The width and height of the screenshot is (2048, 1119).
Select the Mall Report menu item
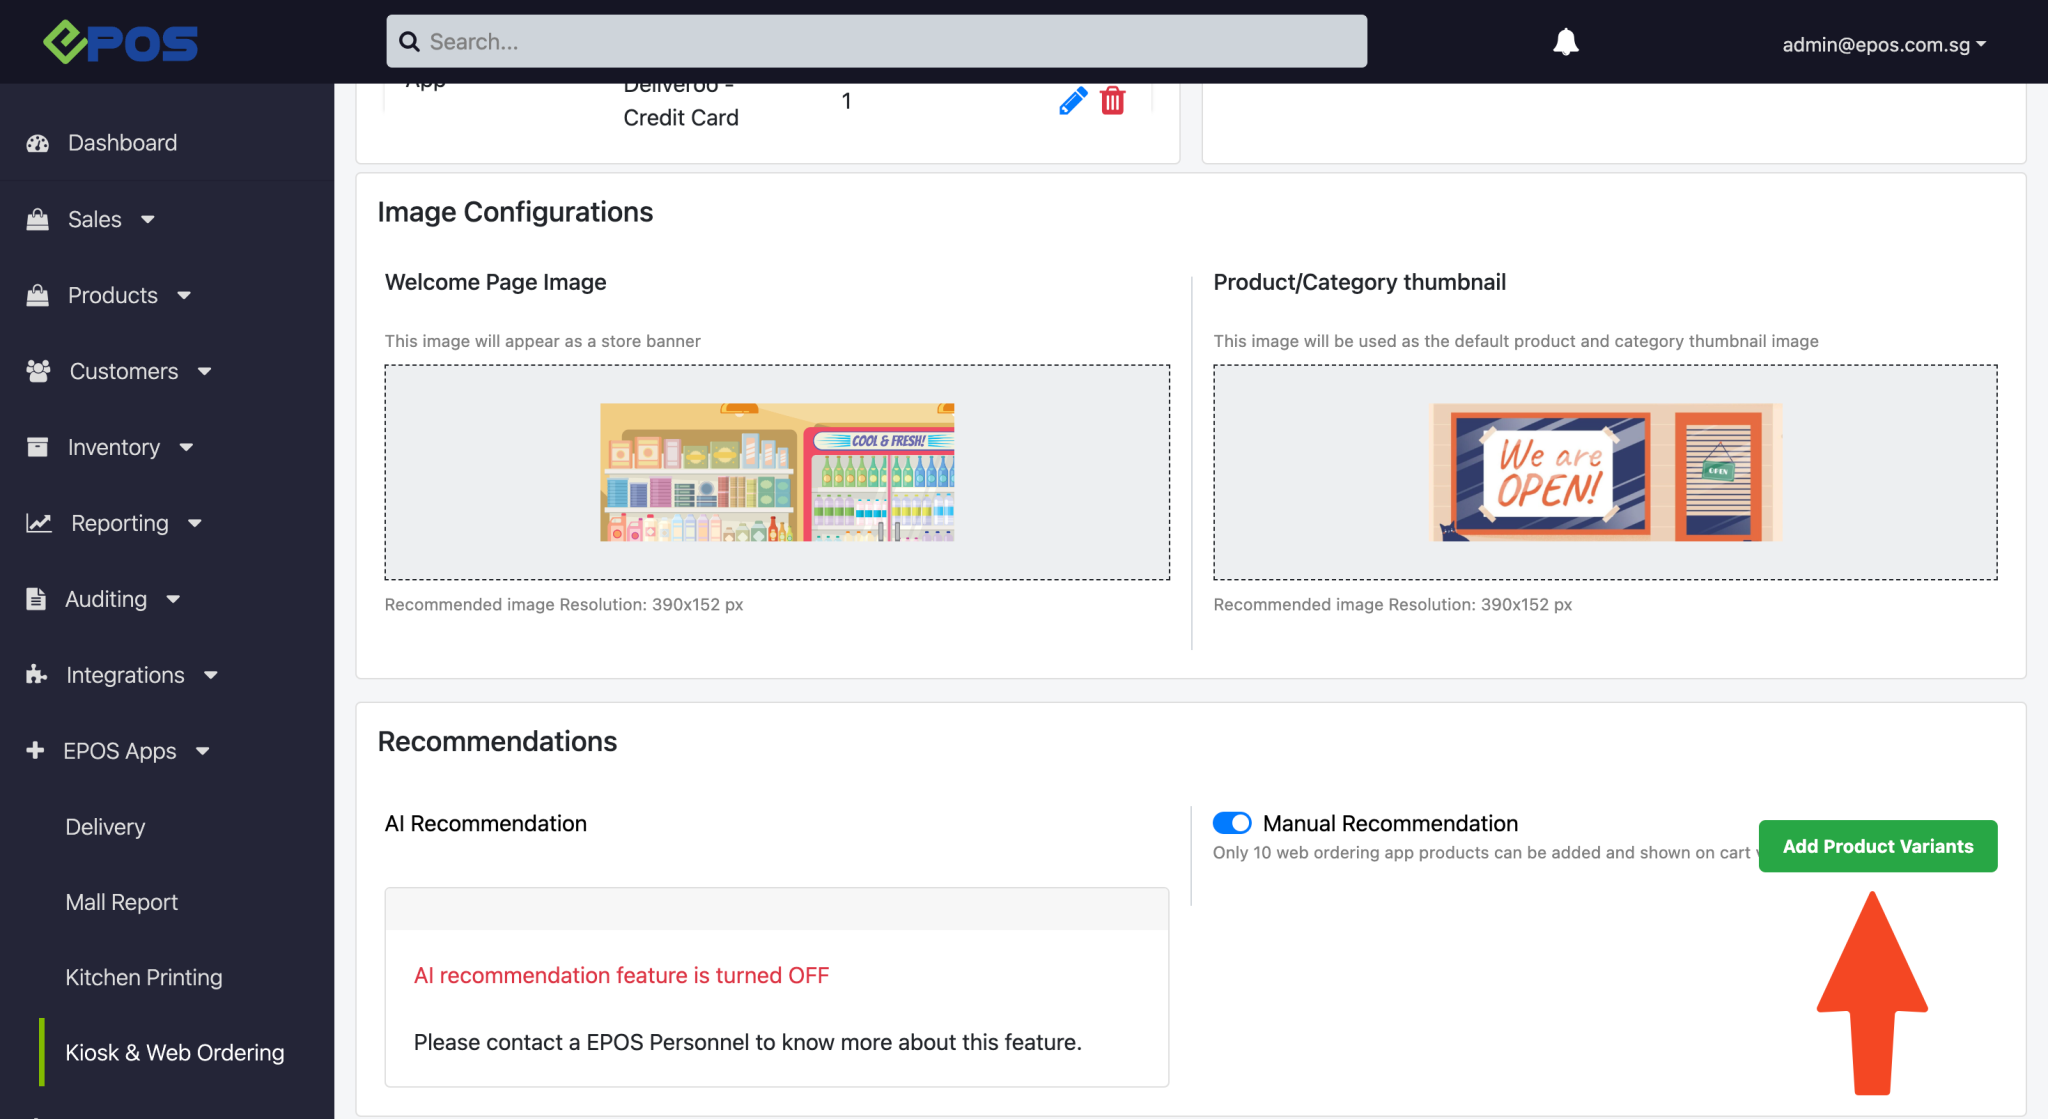(121, 901)
